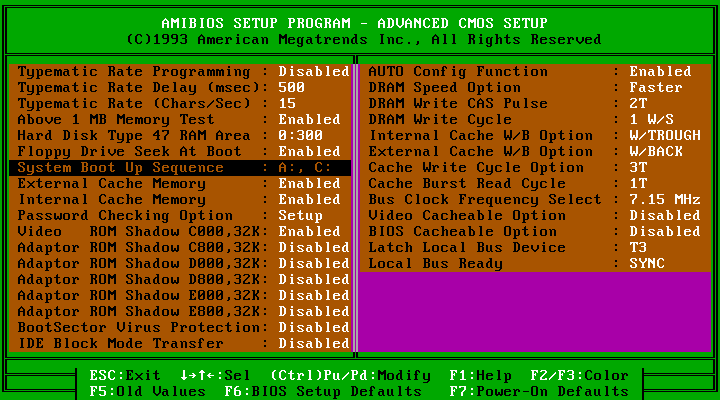Click the ESC:Exit hint

125,376
